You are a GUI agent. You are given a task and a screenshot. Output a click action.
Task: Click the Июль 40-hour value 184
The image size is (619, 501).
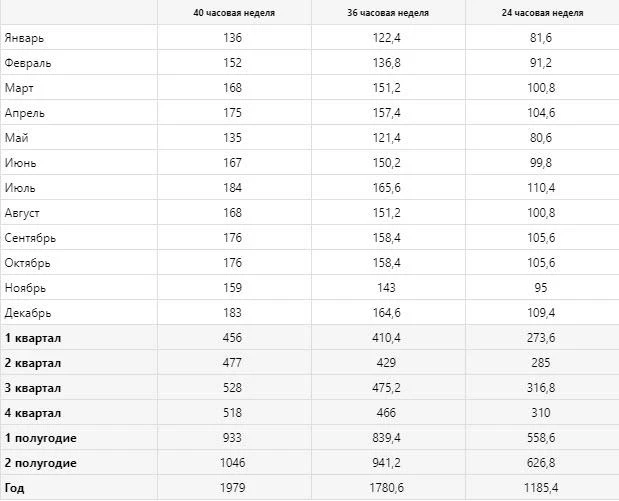tap(234, 188)
